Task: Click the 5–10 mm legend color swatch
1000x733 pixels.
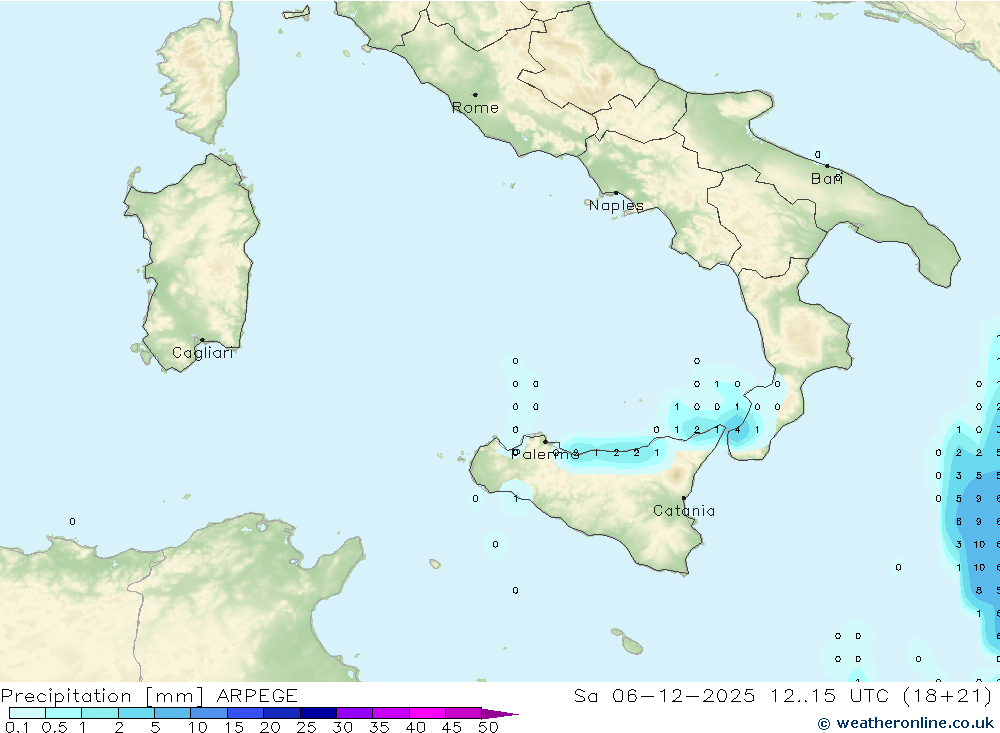Action: tap(172, 713)
